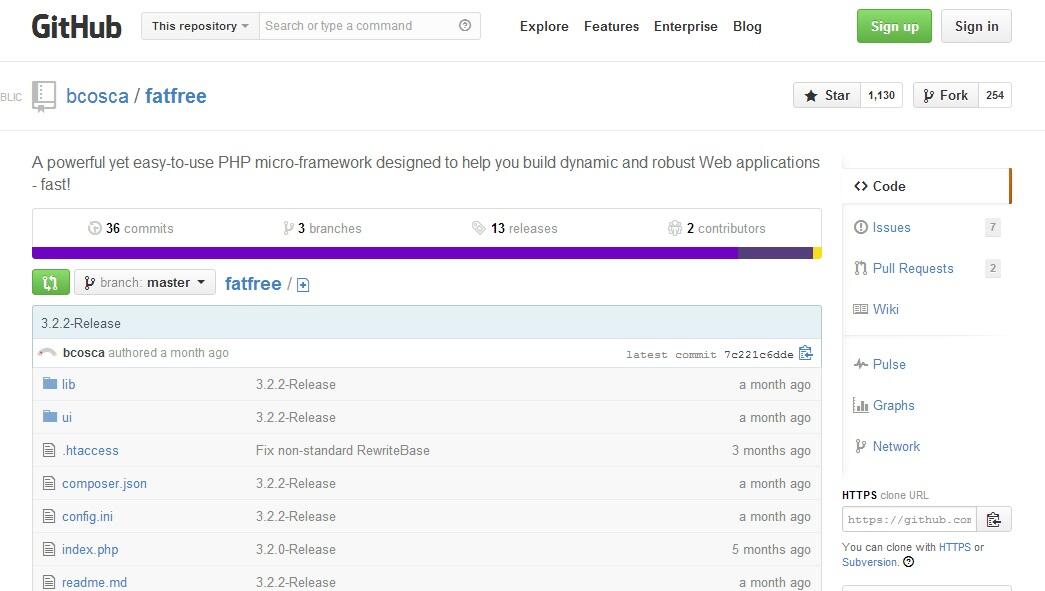Star the fatfree repository
The width and height of the screenshot is (1045, 591).
827,95
